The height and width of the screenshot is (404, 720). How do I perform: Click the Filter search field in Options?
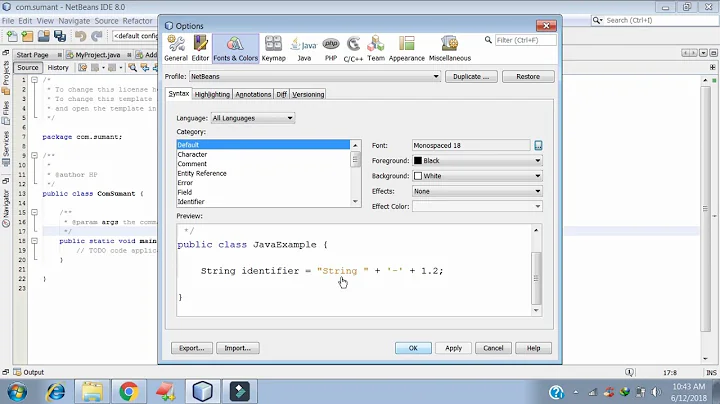(525, 40)
